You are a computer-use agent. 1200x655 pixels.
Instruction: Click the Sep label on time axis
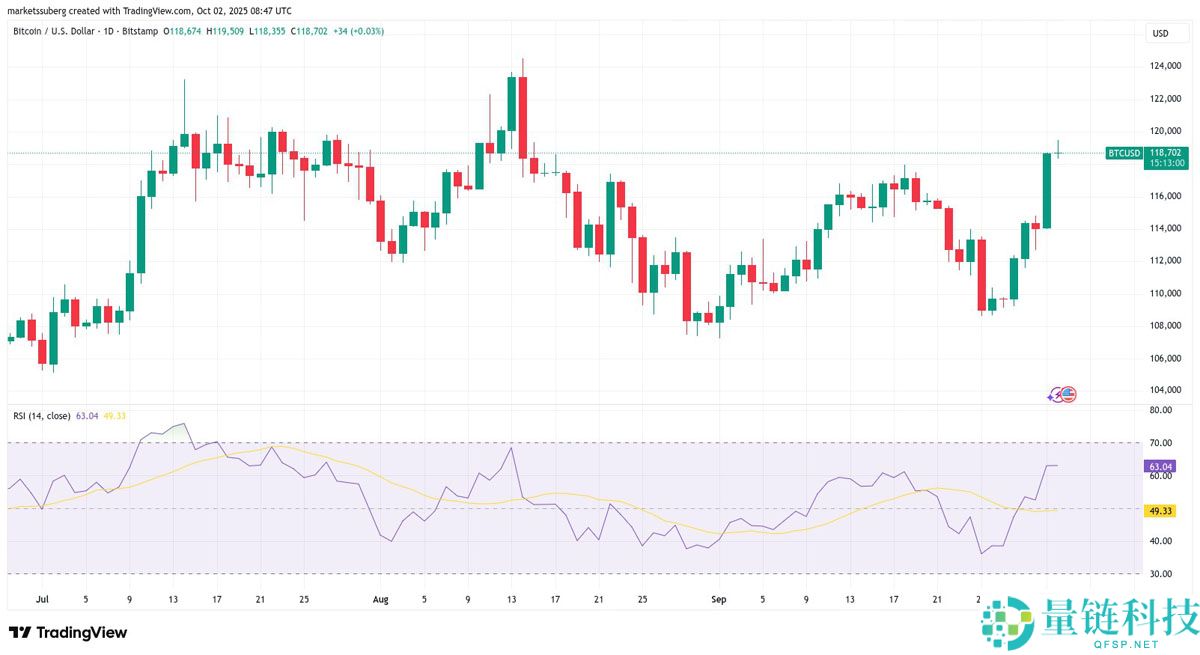[x=718, y=599]
